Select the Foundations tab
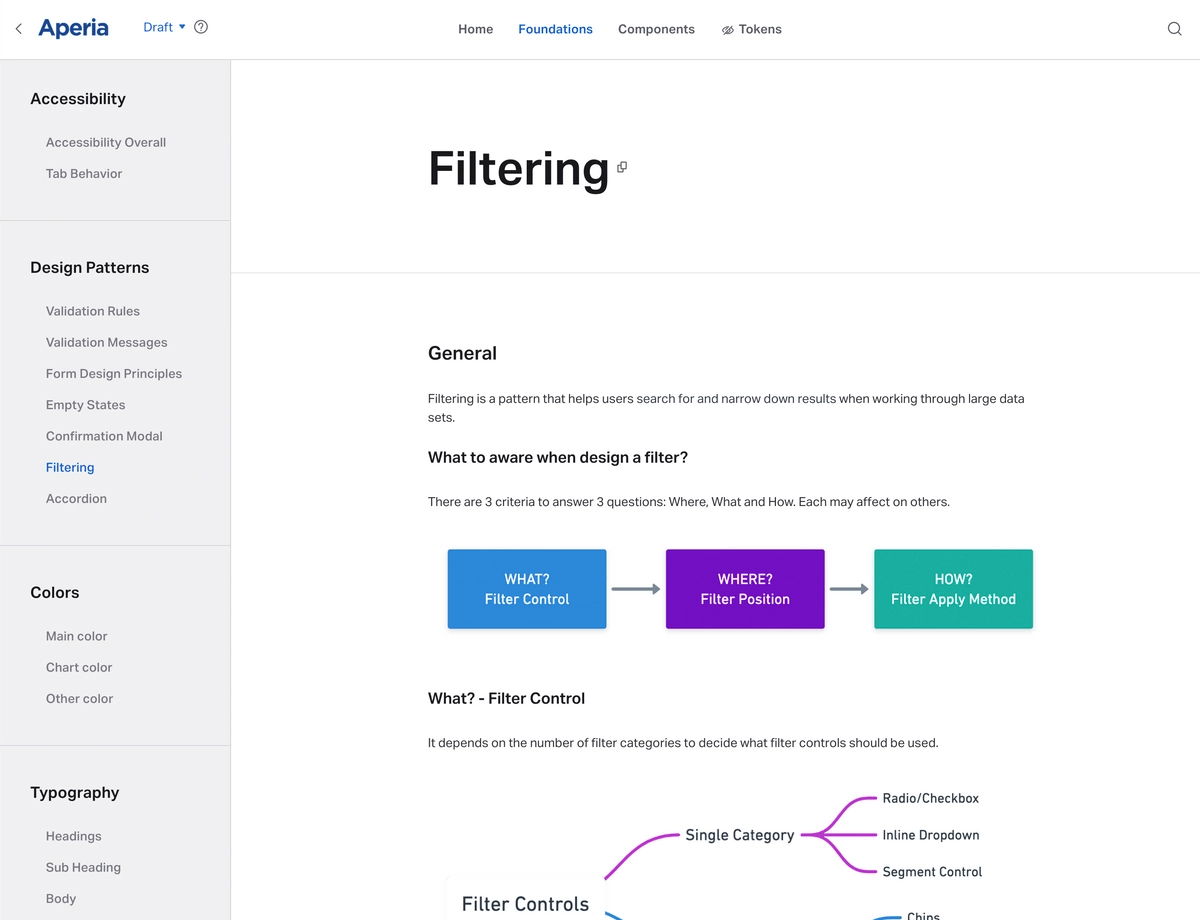 555,29
